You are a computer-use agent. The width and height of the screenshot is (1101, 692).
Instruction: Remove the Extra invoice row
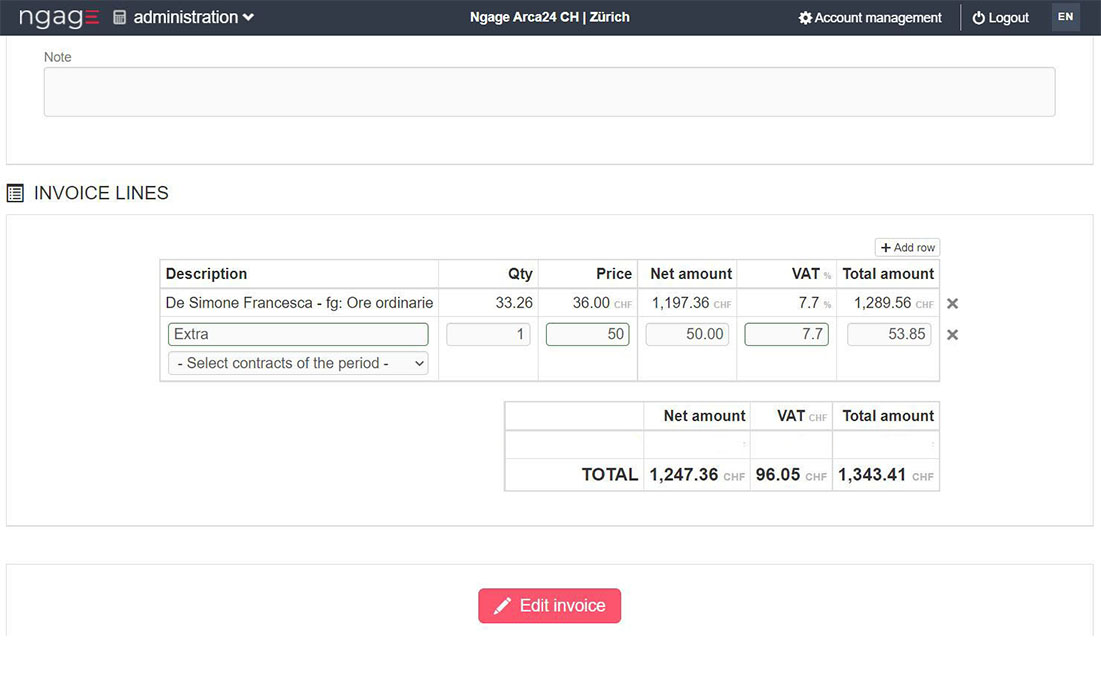[952, 335]
